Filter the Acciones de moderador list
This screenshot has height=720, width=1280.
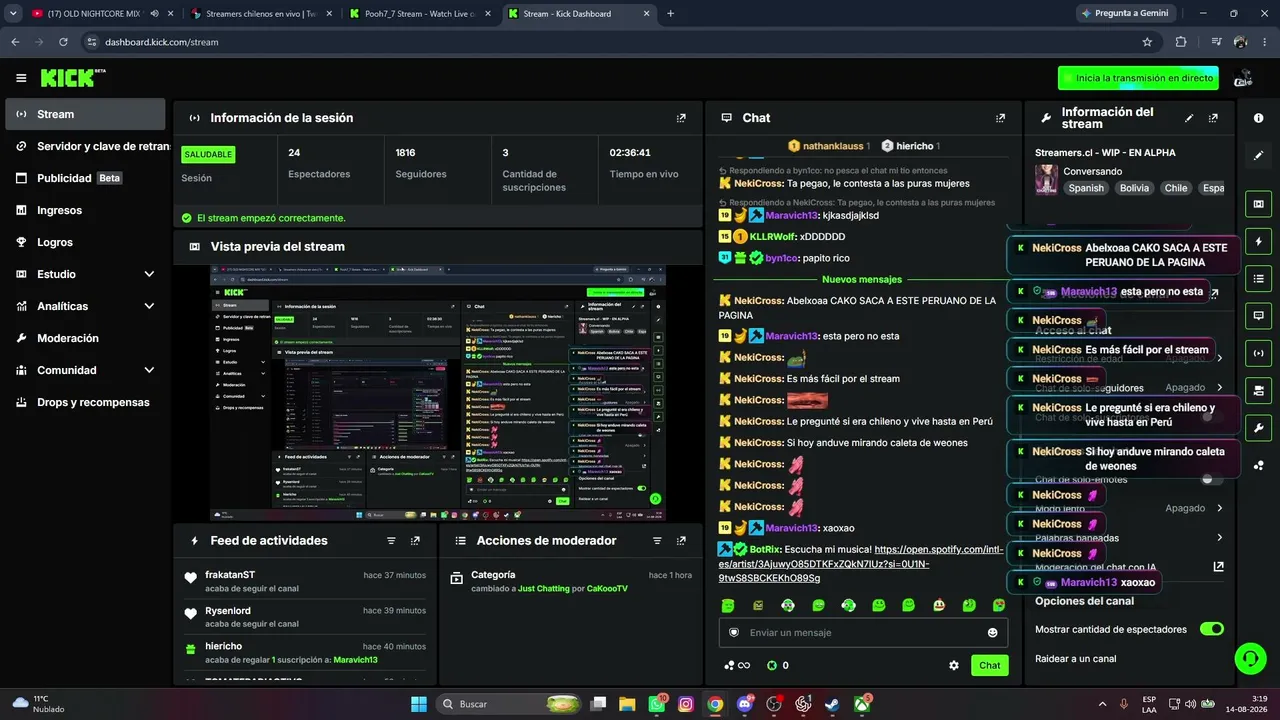click(x=657, y=540)
